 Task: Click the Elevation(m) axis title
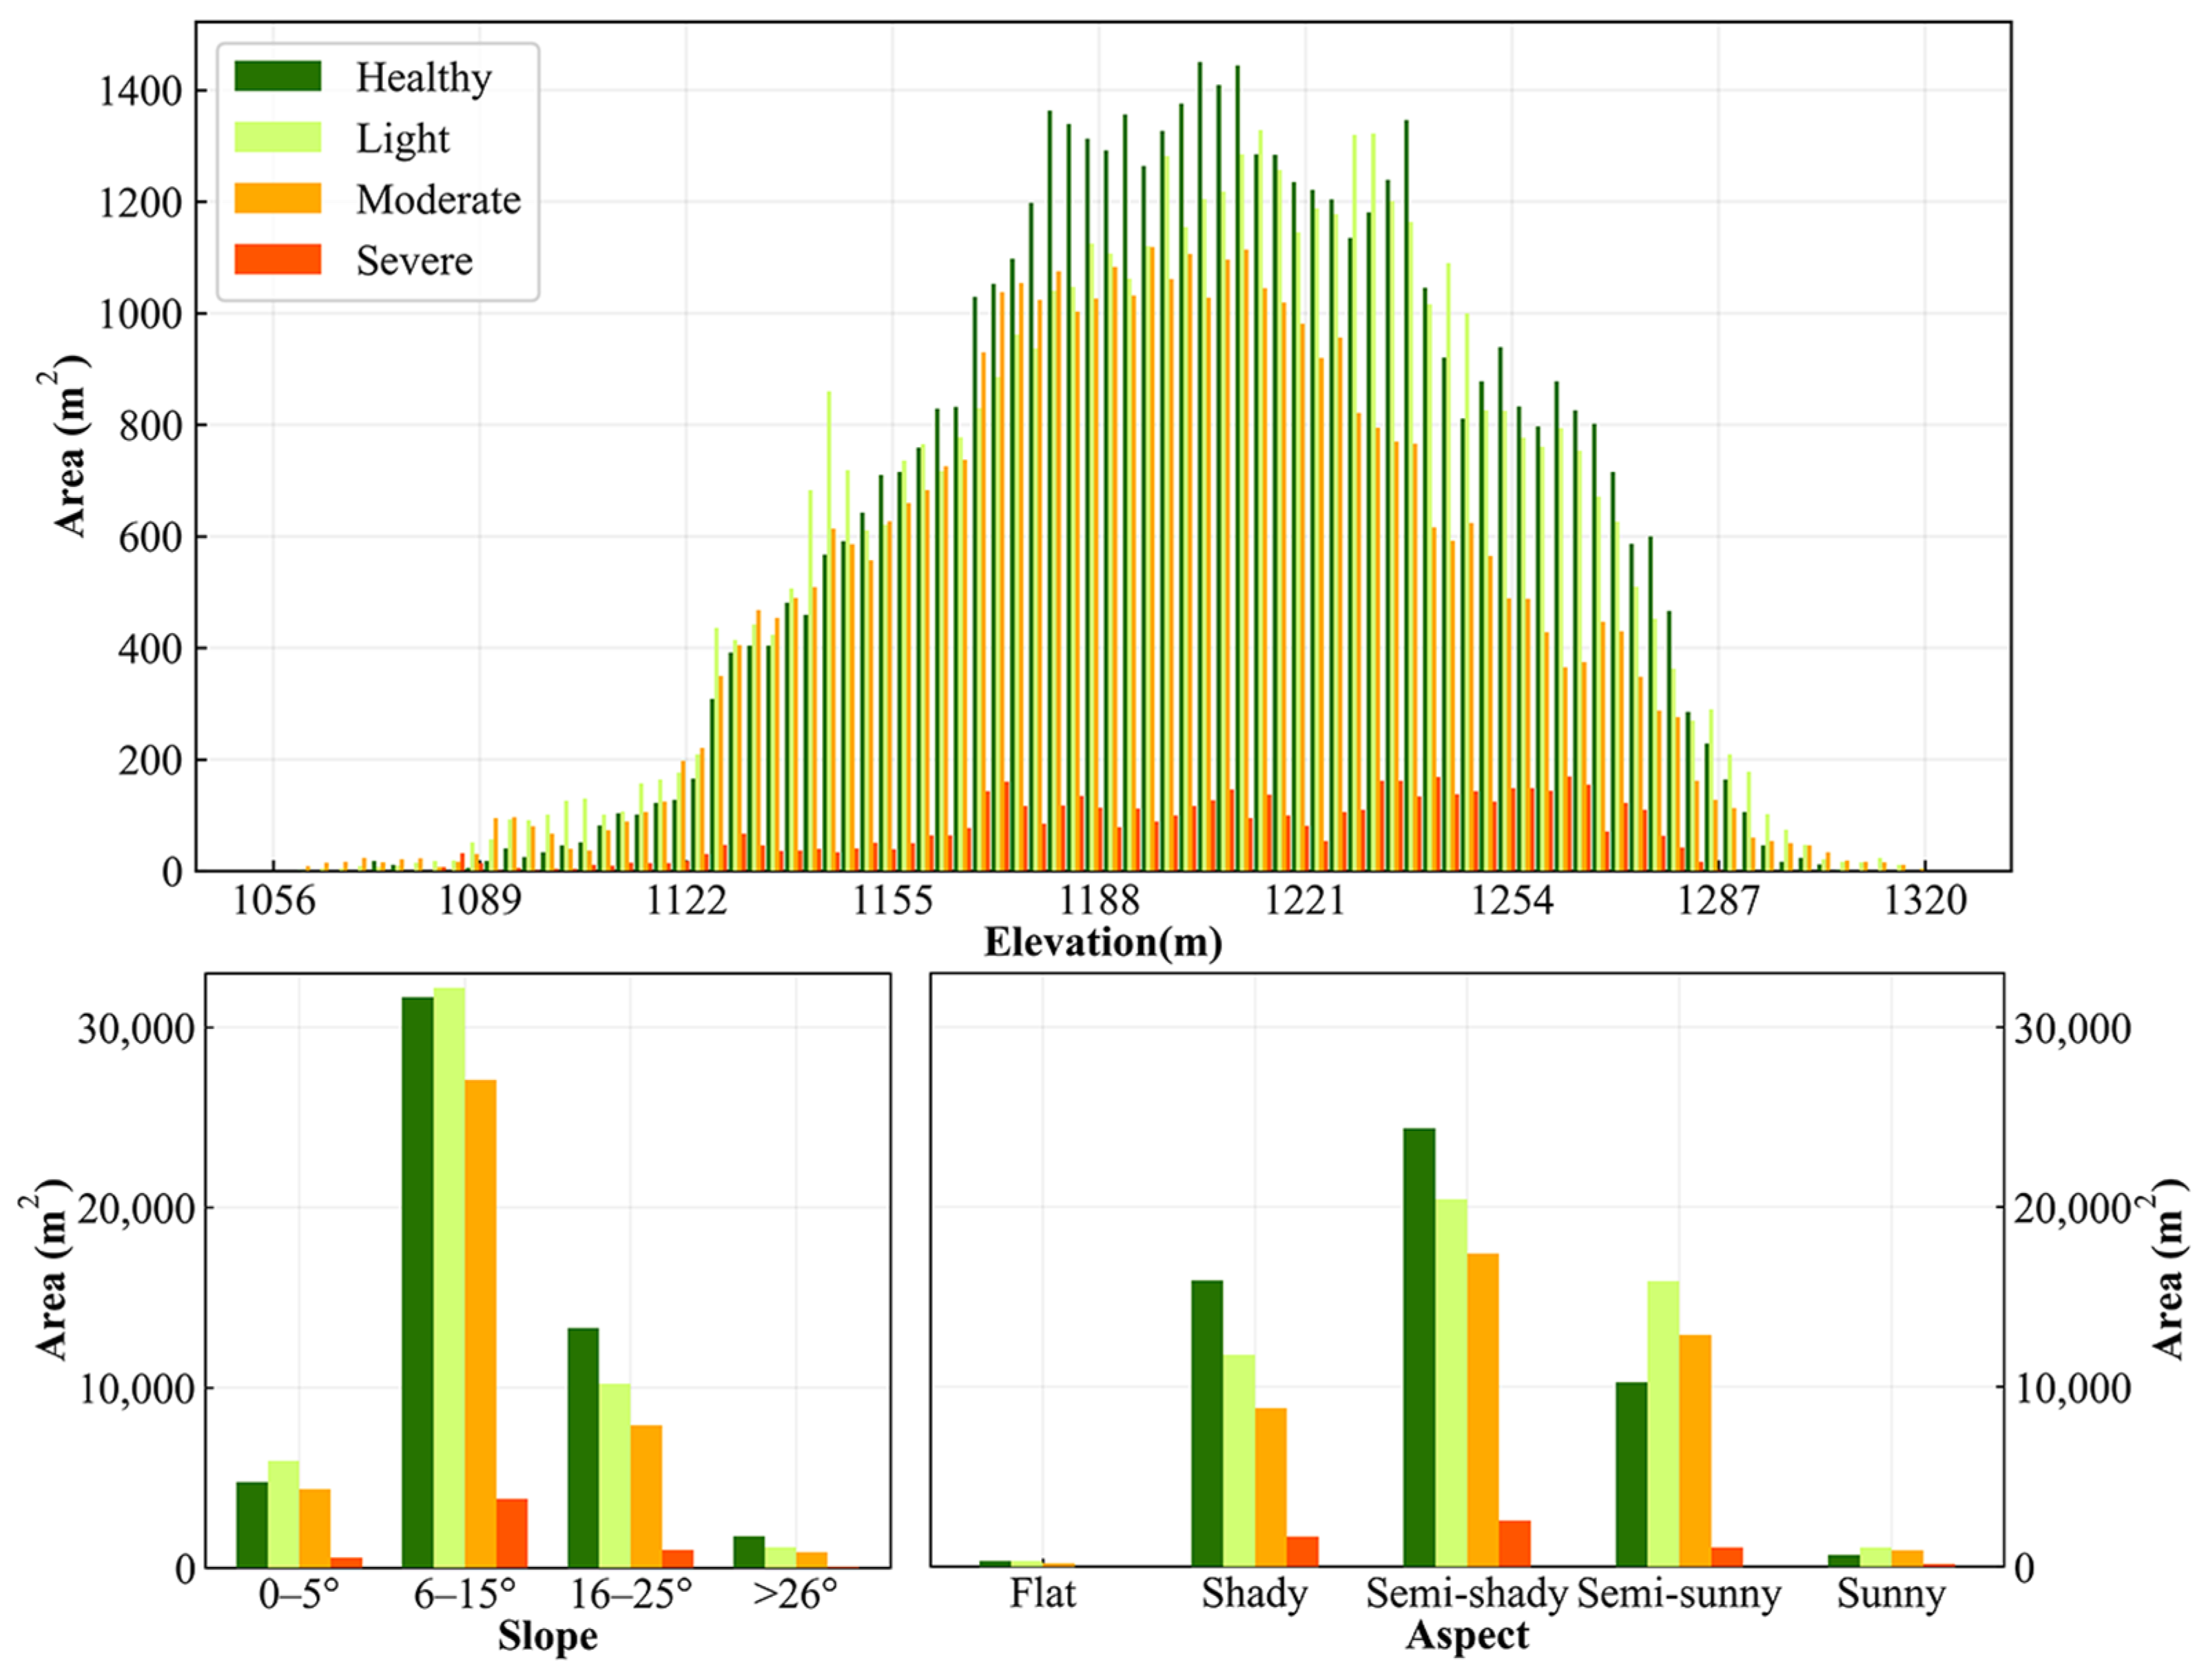1102,943
